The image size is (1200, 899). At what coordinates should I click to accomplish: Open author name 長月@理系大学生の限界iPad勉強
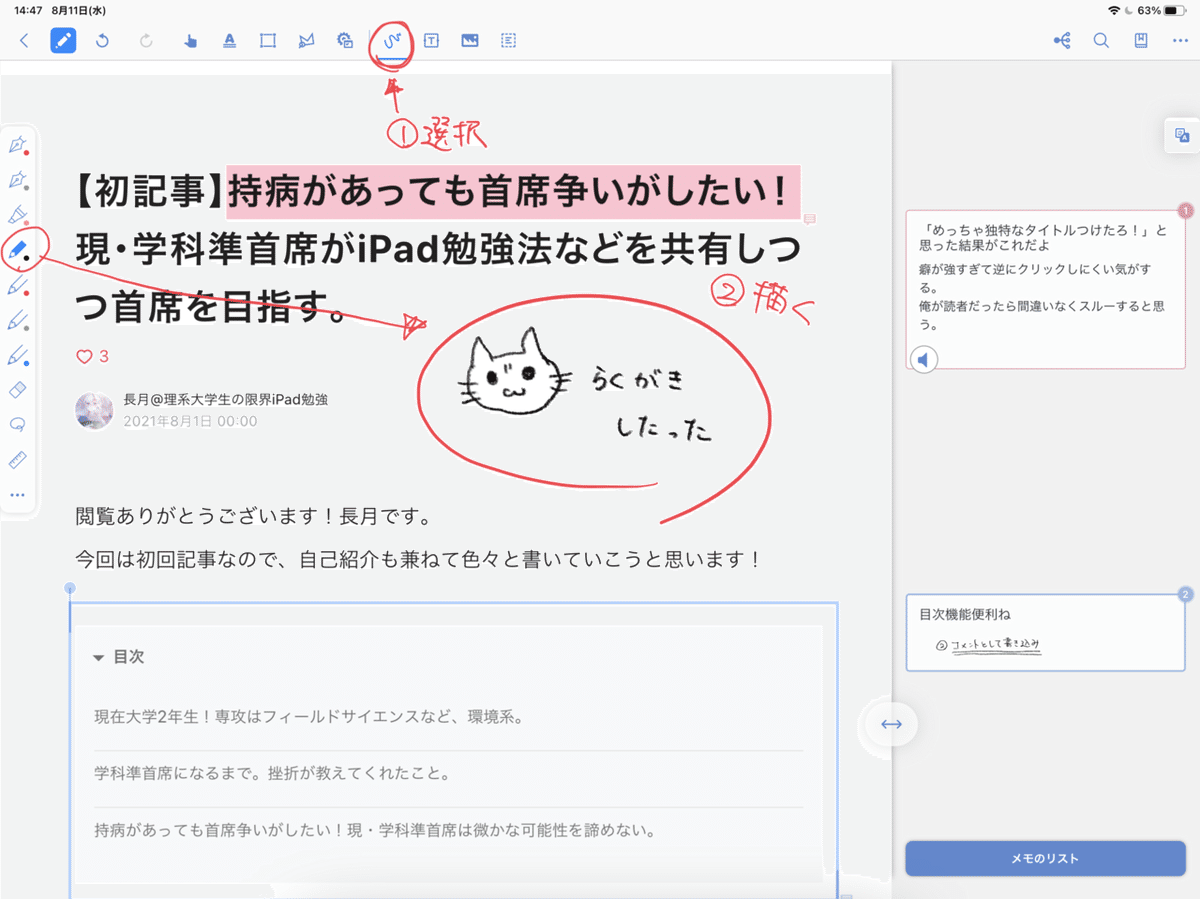(x=225, y=399)
